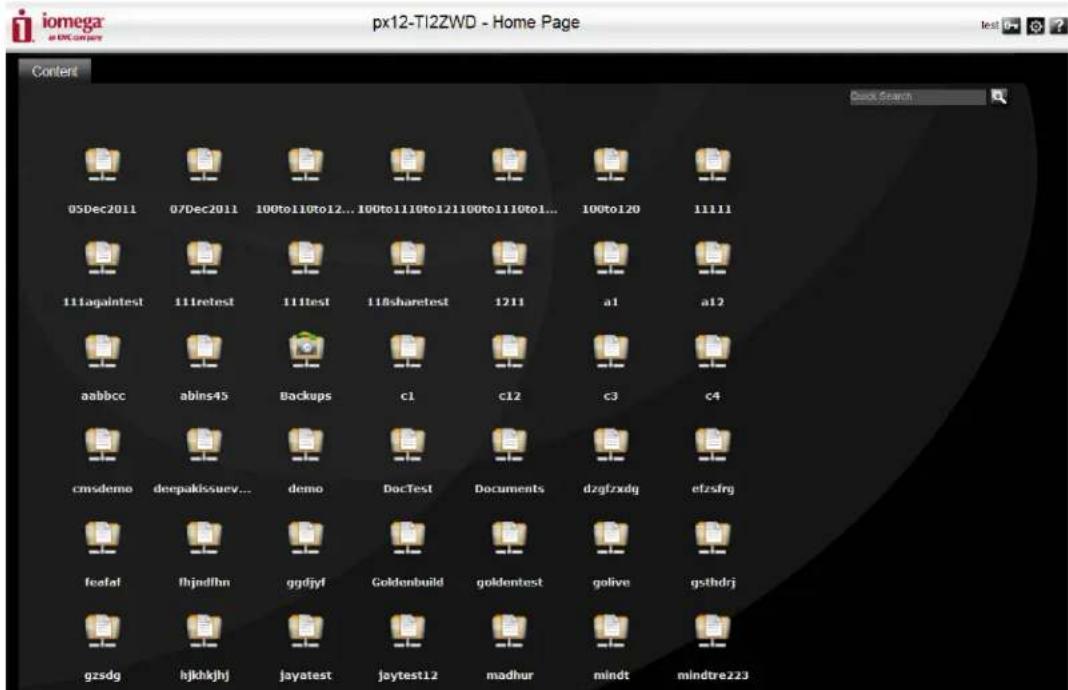This screenshot has height=690, width=1068.
Task: Open the goldentest share thumbnail
Action: 509,537
